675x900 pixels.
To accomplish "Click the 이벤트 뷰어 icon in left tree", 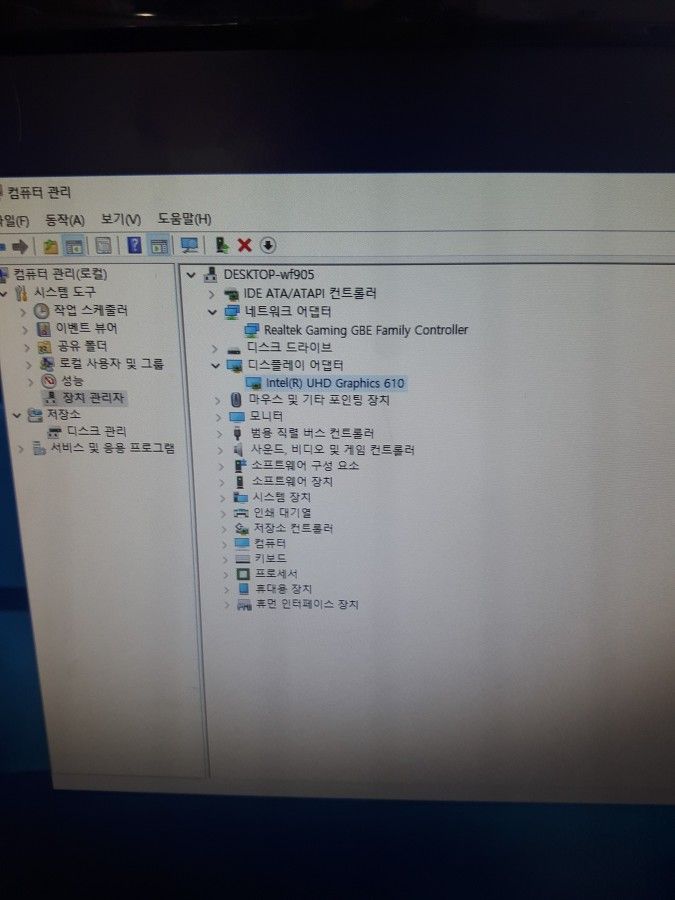I will 44,329.
